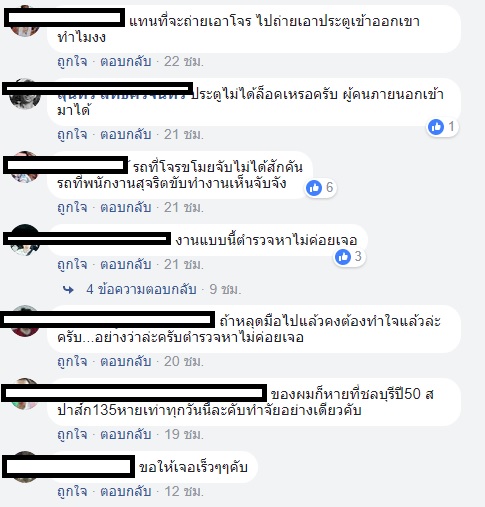Viewport: 485px width, 507px height.
Task: Like the ขอให้เจอเร็วๆๆคับ comment
Action: pos(72,492)
